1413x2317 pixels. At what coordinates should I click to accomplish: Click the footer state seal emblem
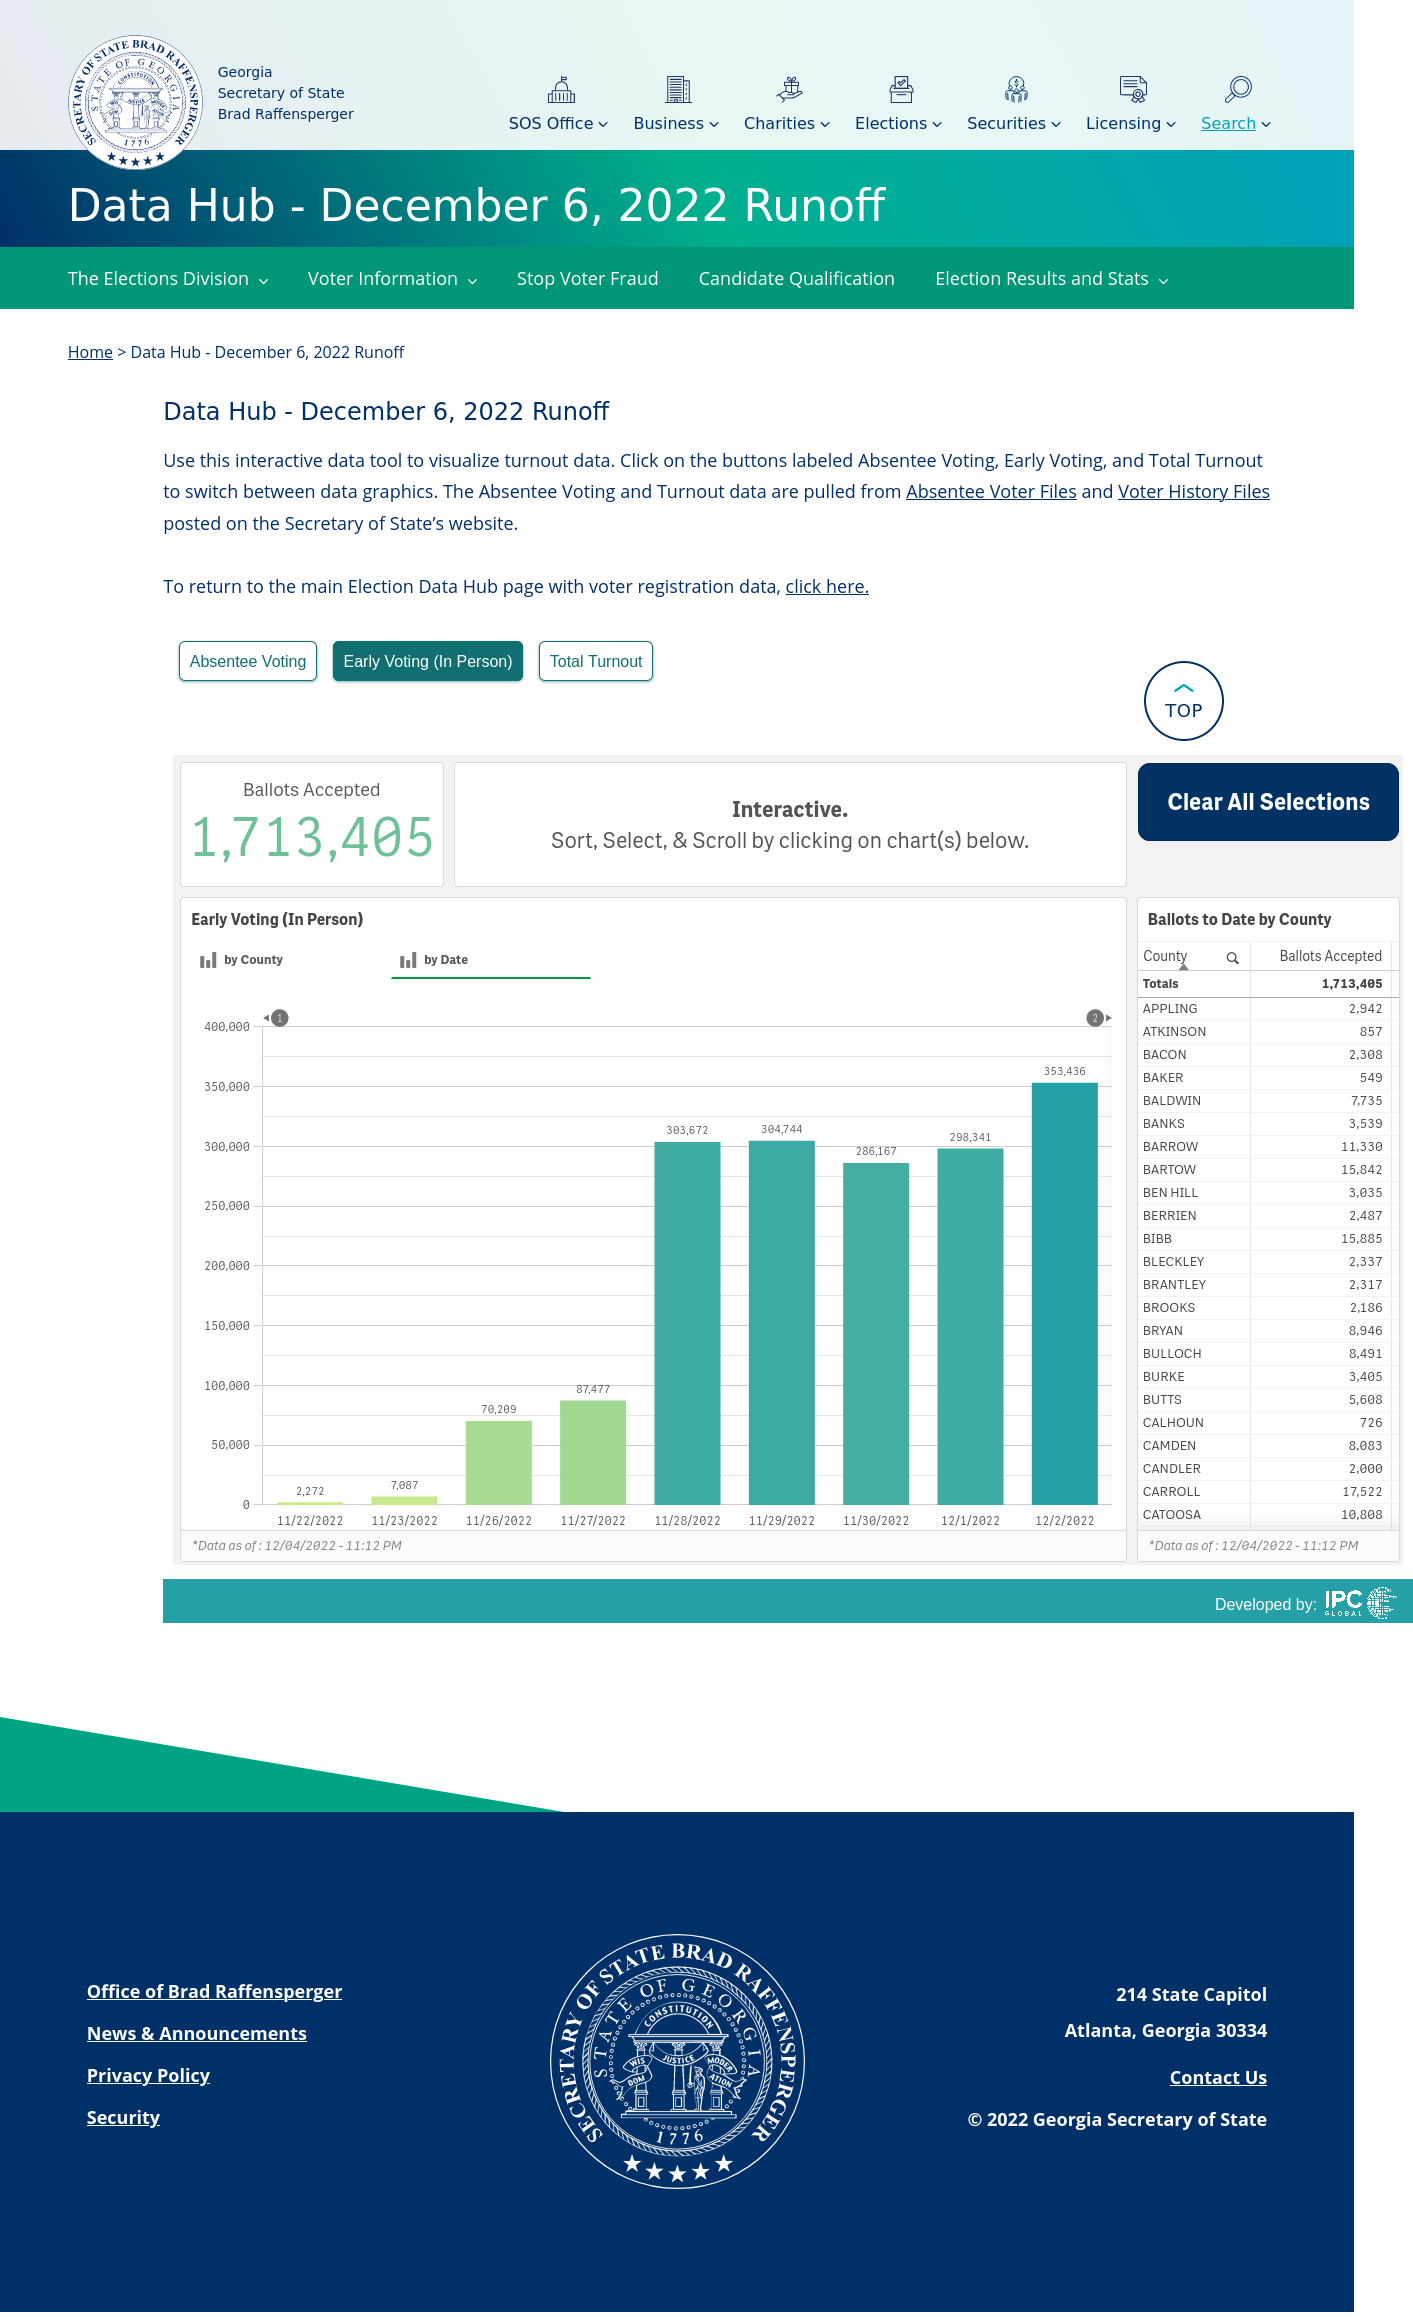coord(678,2061)
